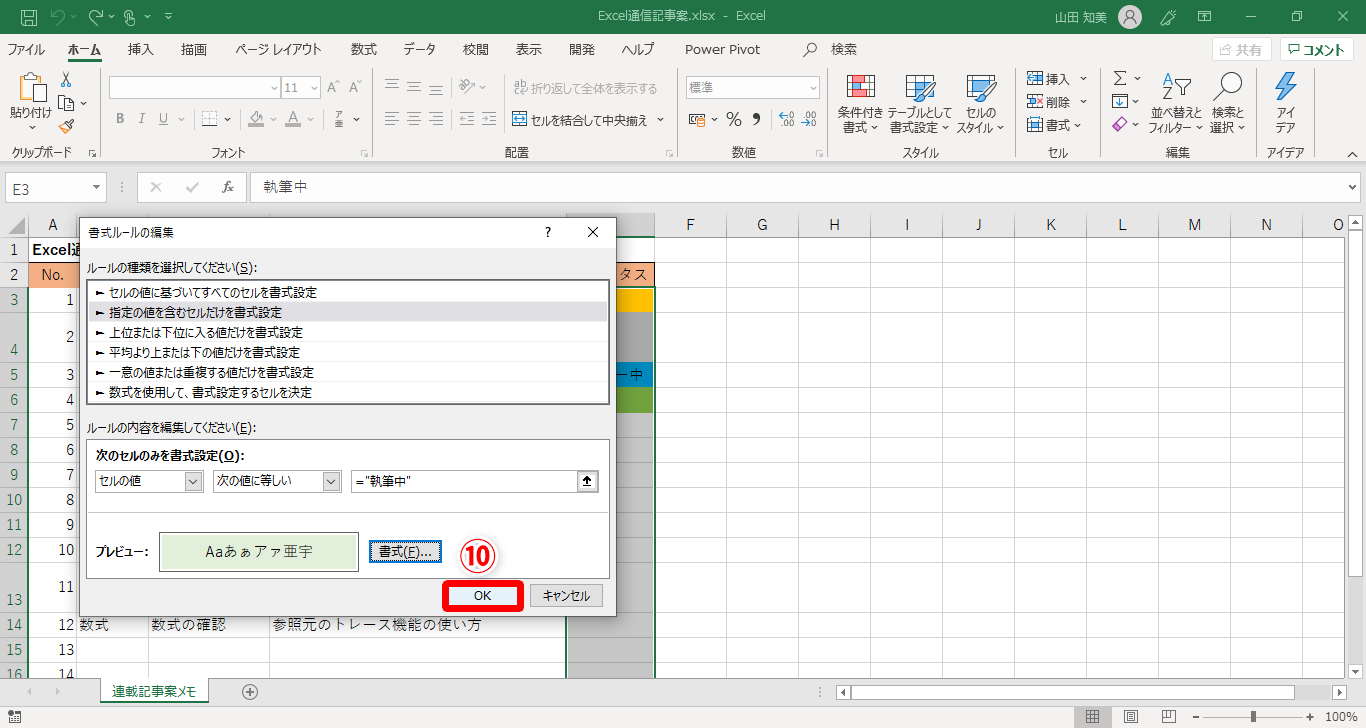Toggle underline formatting in the ribbon

point(164,120)
